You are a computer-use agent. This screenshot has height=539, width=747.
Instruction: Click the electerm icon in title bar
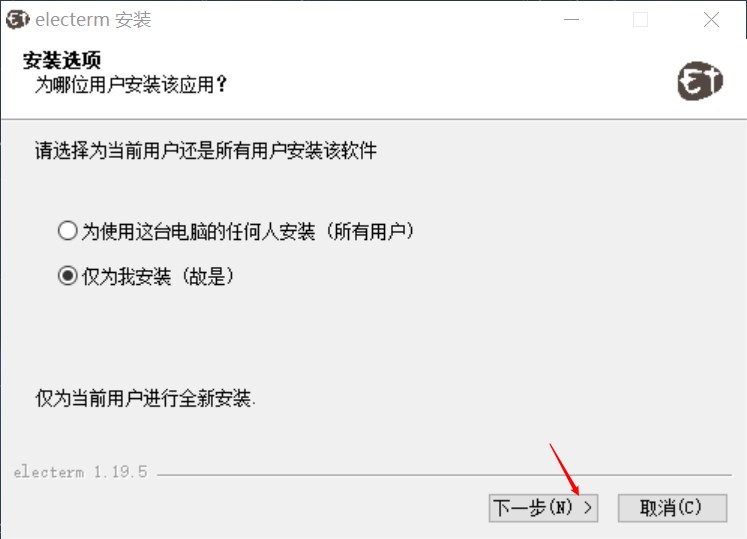pos(18,19)
